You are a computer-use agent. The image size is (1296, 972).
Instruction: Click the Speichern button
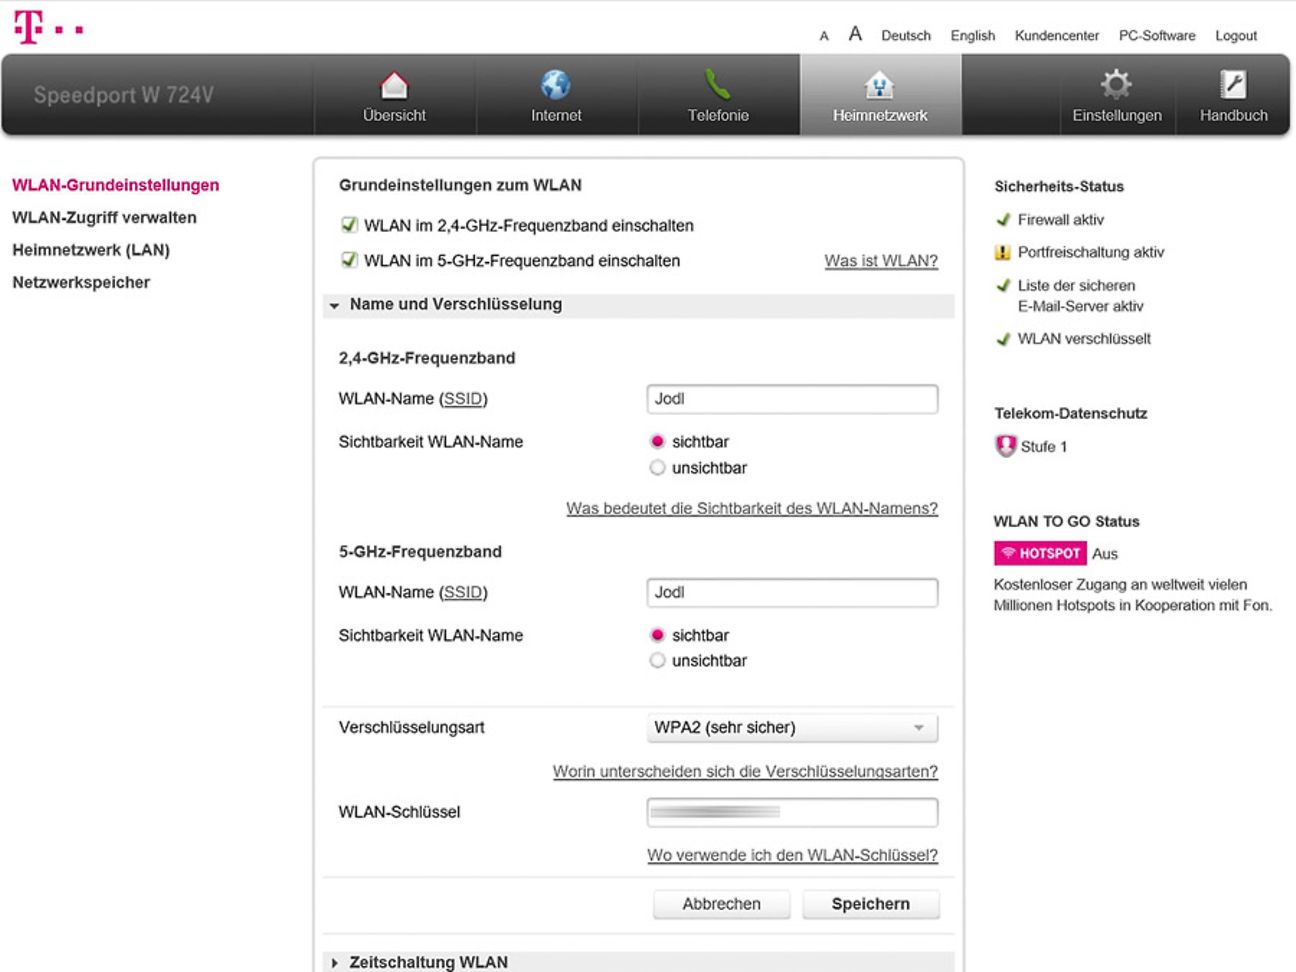pos(871,904)
